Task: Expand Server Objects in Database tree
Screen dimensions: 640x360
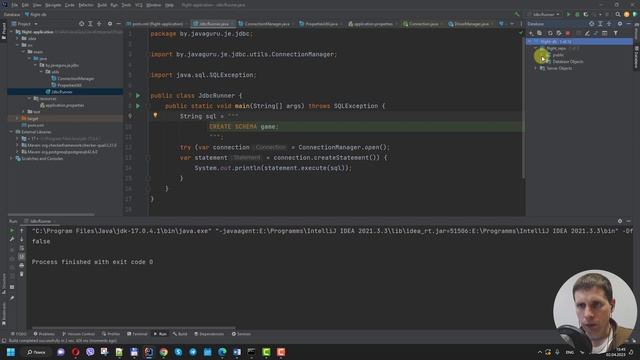Action: 536,68
